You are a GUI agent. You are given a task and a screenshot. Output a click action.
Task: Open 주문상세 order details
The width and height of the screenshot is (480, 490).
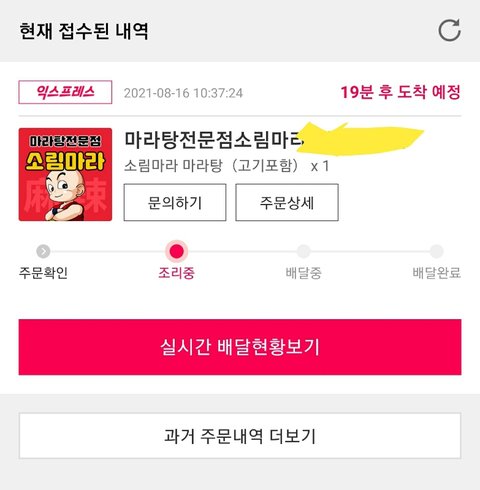[287, 202]
